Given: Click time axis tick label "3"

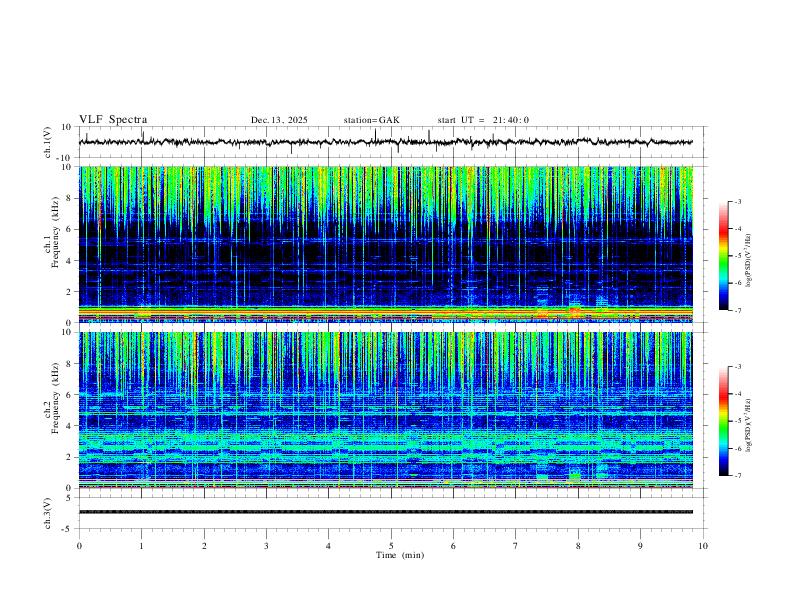Looking at the screenshot, I should (x=266, y=546).
